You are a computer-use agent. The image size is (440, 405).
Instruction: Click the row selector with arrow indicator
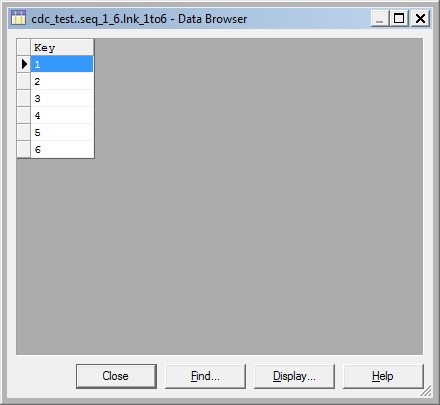(x=24, y=64)
